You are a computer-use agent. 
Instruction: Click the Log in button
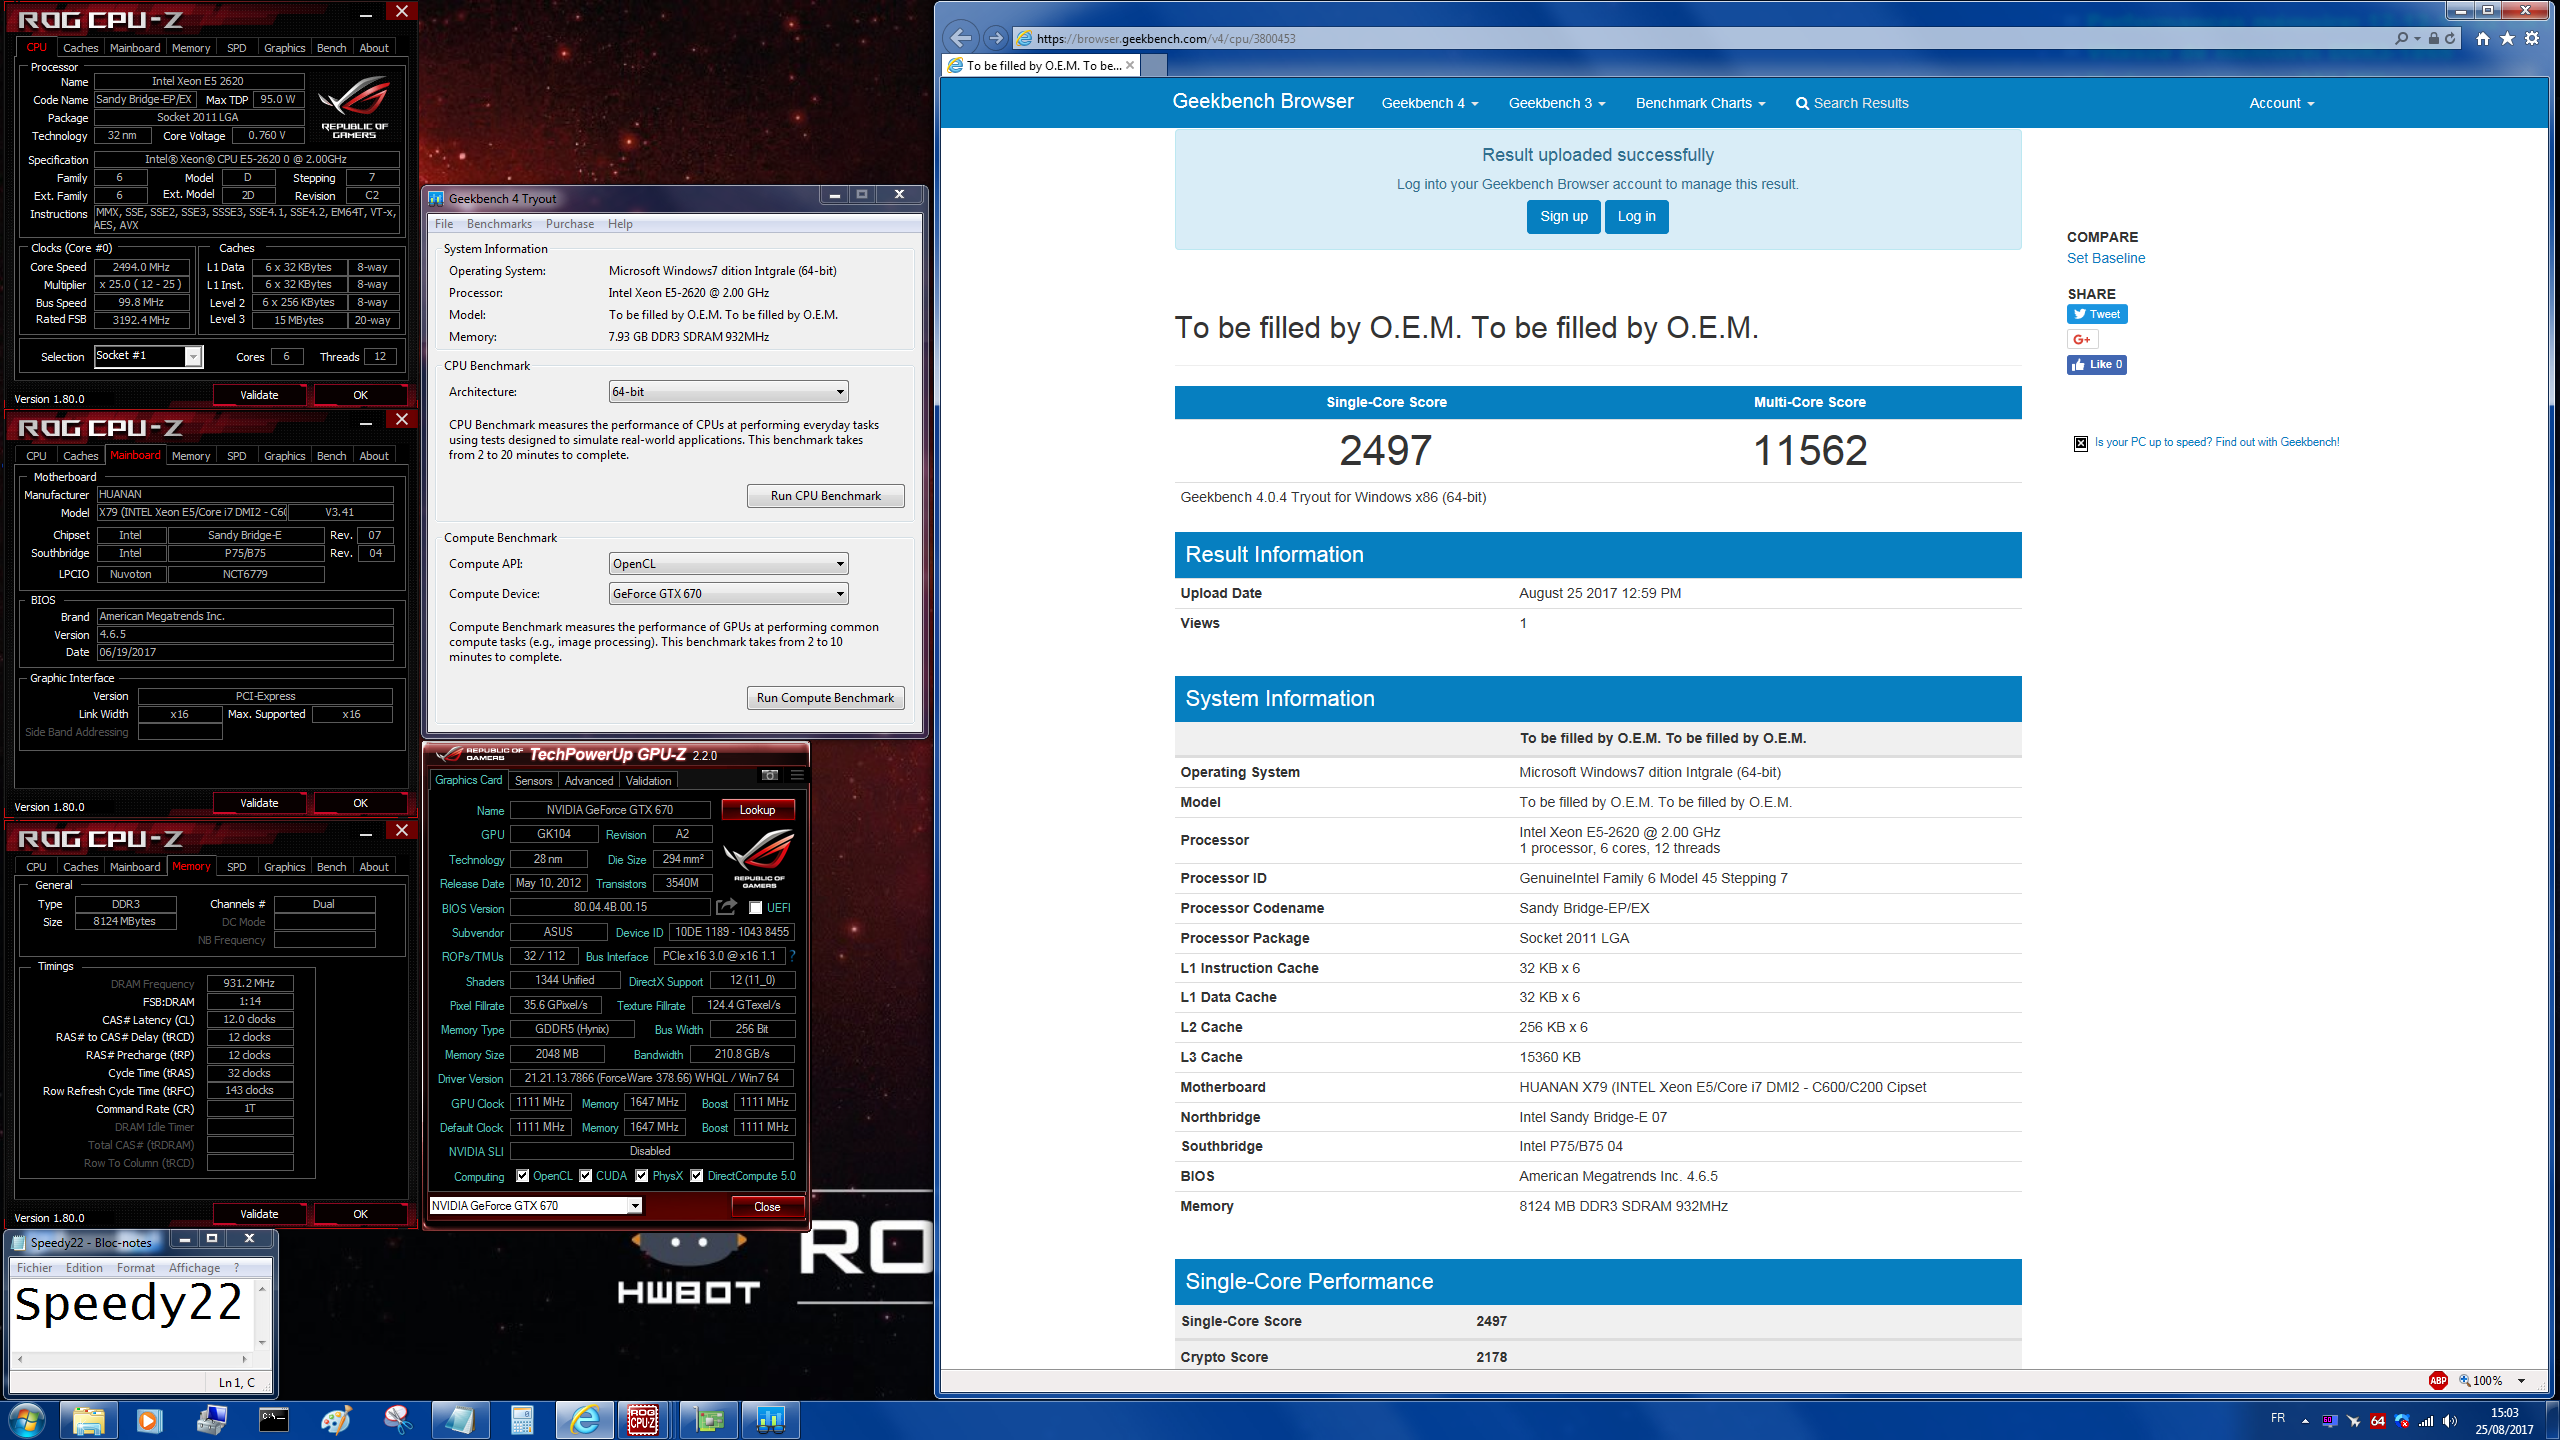click(x=1637, y=217)
